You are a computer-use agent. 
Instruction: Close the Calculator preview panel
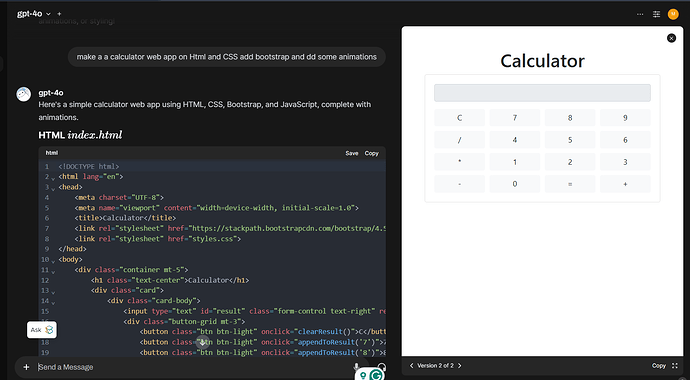click(x=671, y=38)
